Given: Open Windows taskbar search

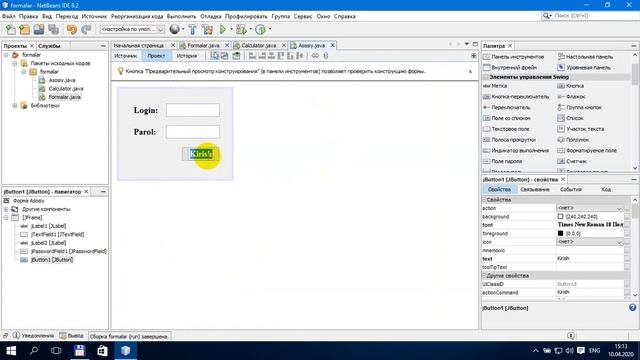Looking at the screenshot, I should 34,351.
